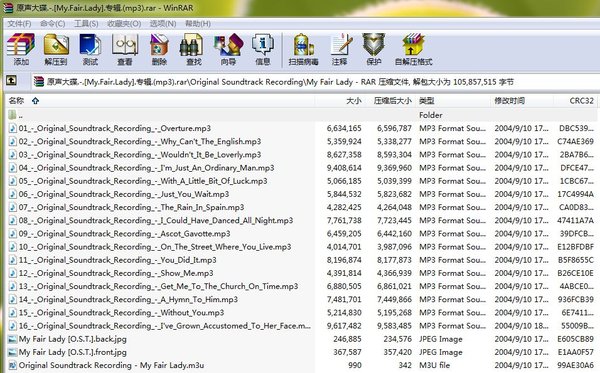Select 15 Without_You.mp3
Screen dimensions: 600x373
(121, 313)
